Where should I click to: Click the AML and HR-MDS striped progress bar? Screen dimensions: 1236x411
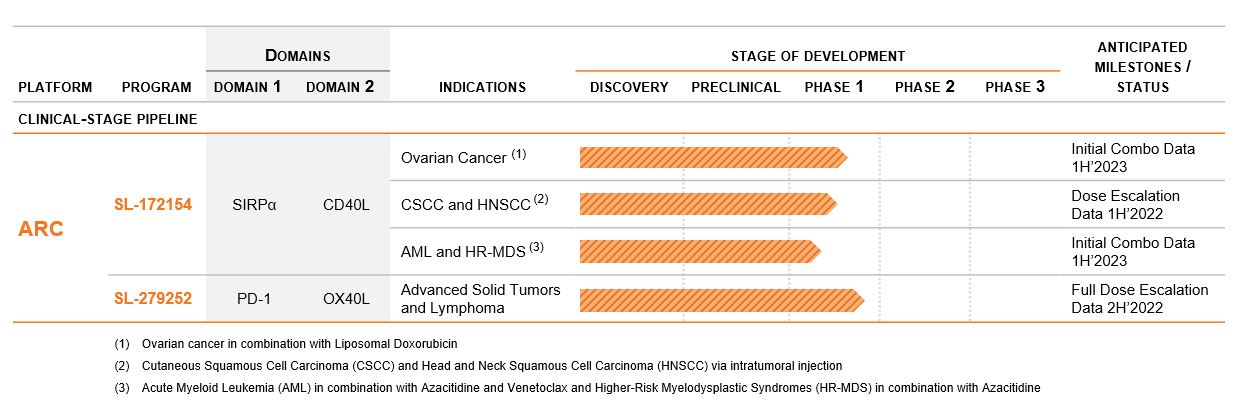point(699,251)
